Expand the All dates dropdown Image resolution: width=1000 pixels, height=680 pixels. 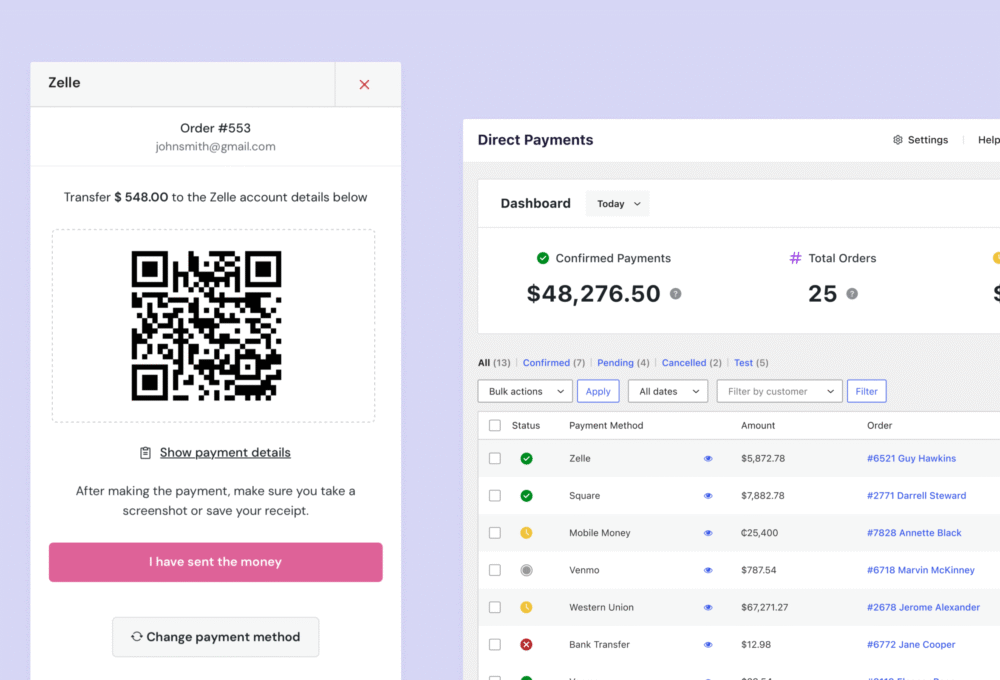(x=667, y=391)
